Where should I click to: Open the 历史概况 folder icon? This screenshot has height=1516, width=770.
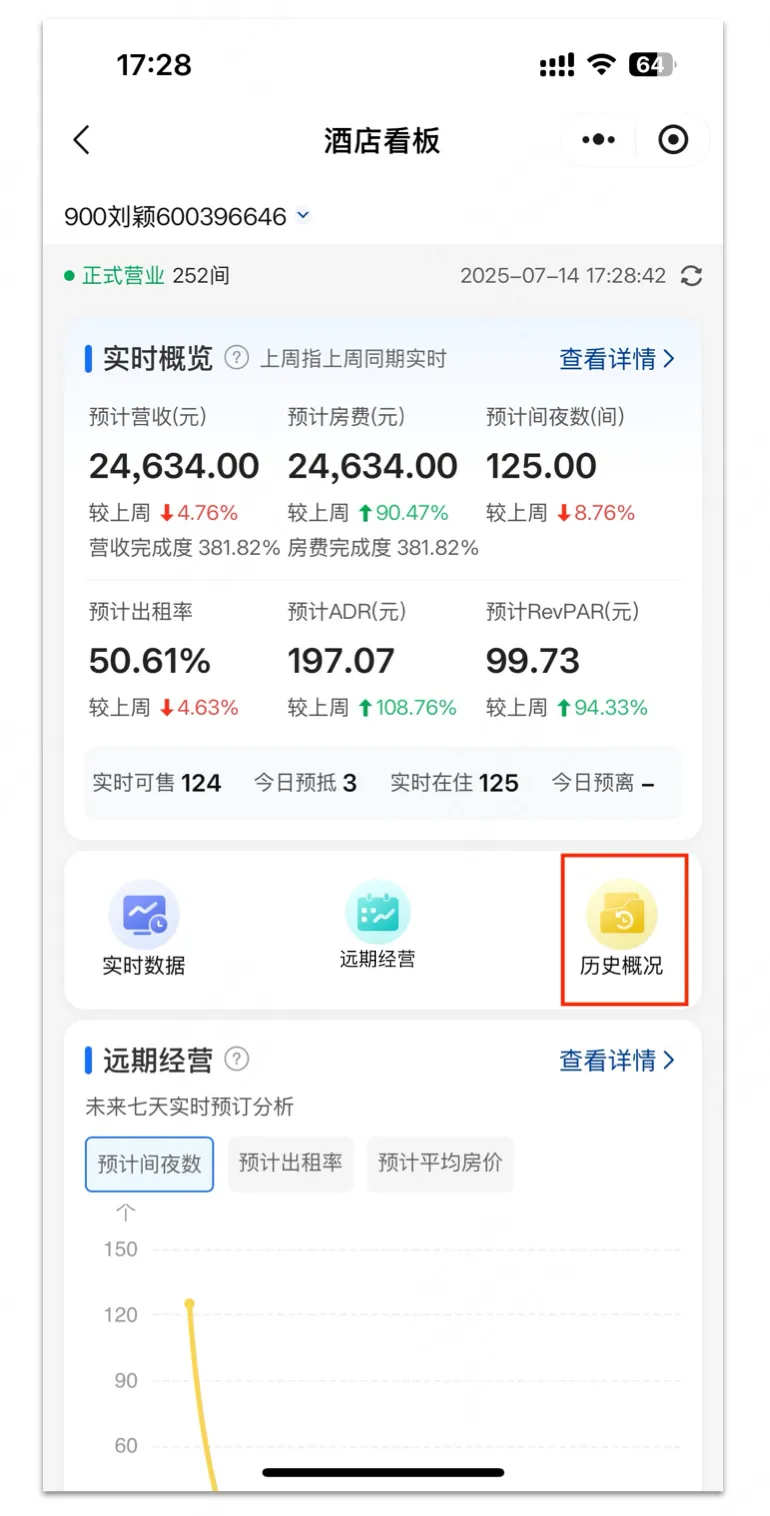tap(621, 913)
